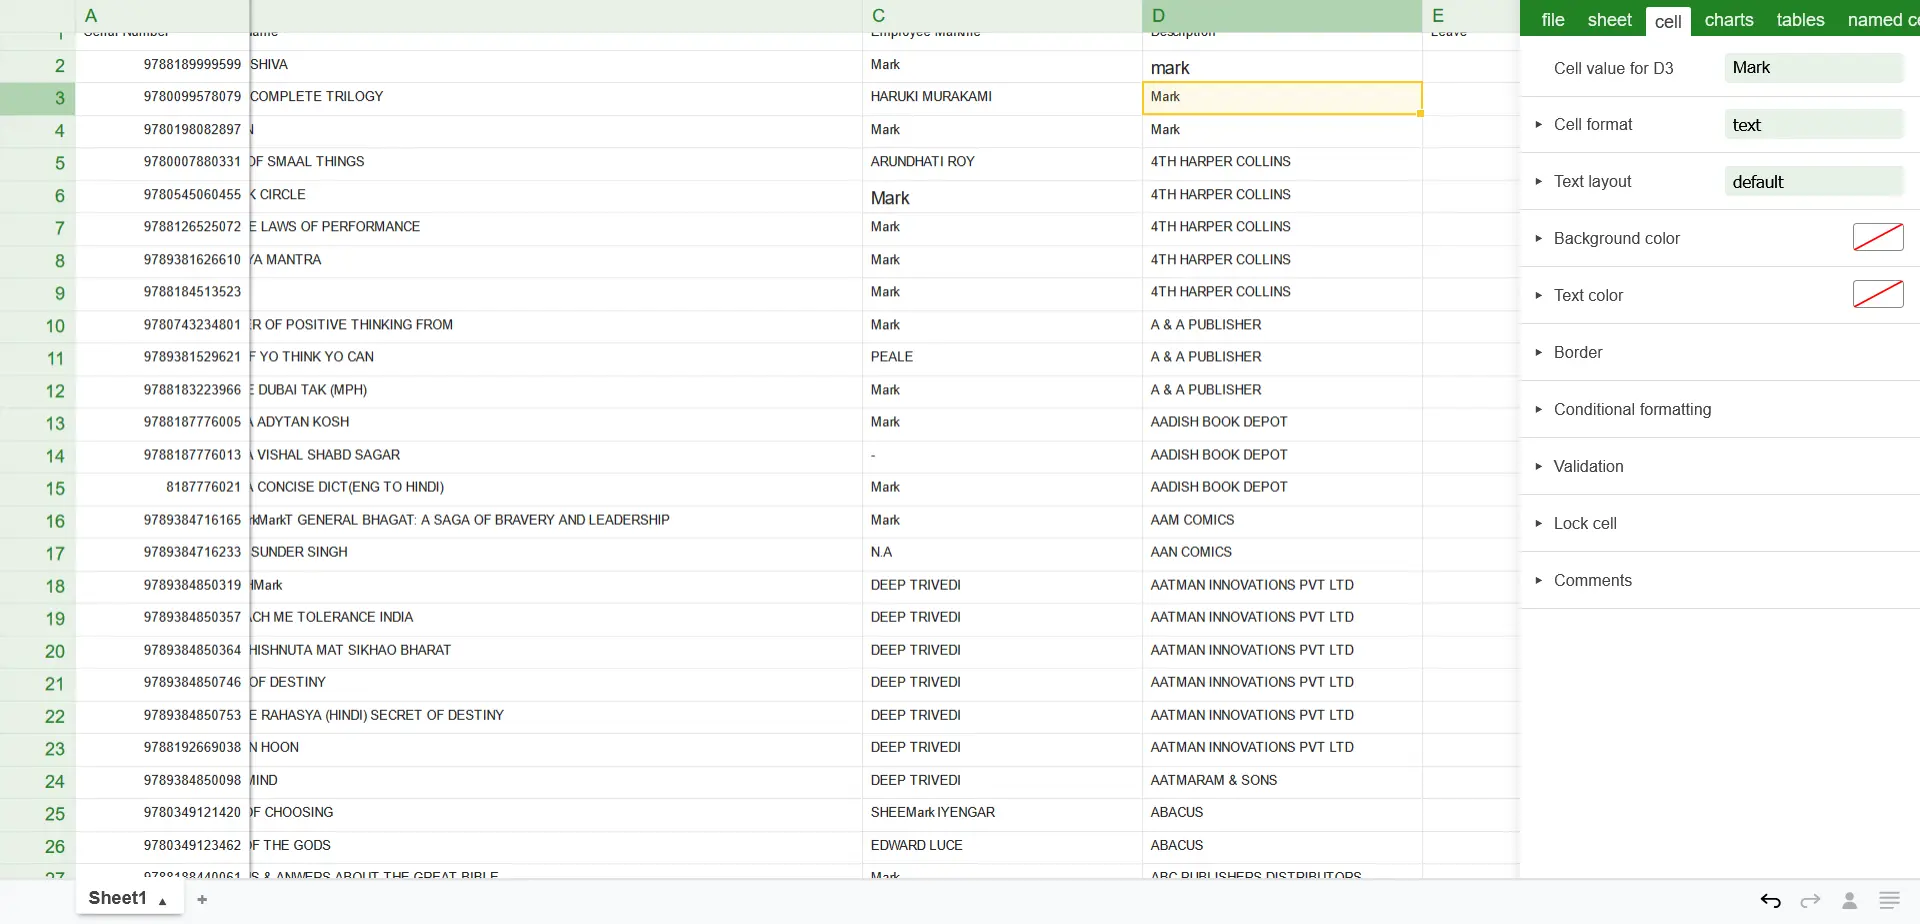Screen dimensions: 1920x924
Task: Open the user profile icon
Action: [1849, 901]
